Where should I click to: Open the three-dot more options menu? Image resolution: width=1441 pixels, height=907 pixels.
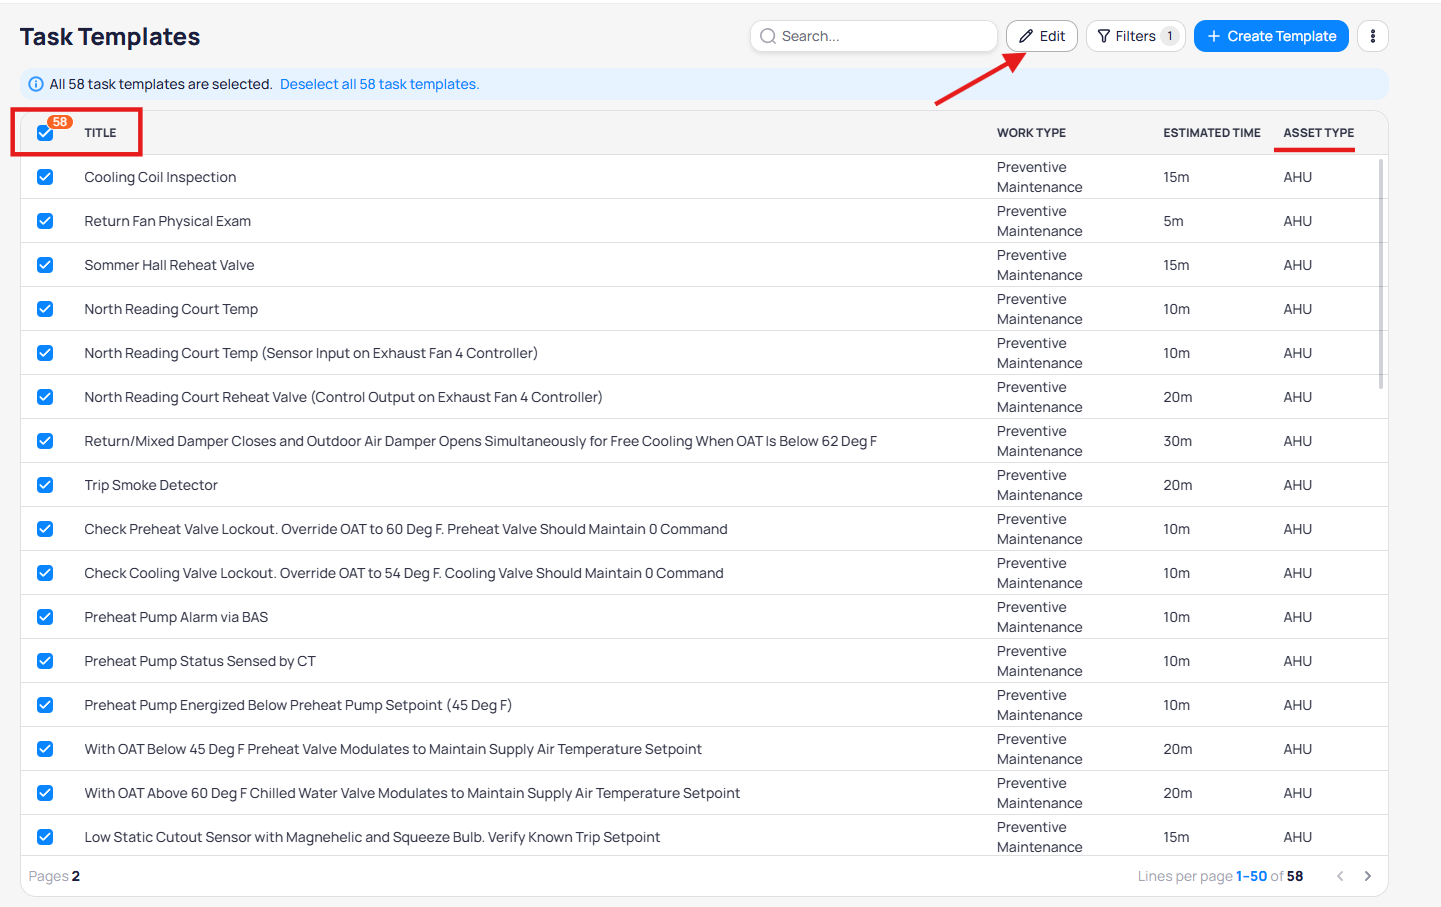point(1372,36)
